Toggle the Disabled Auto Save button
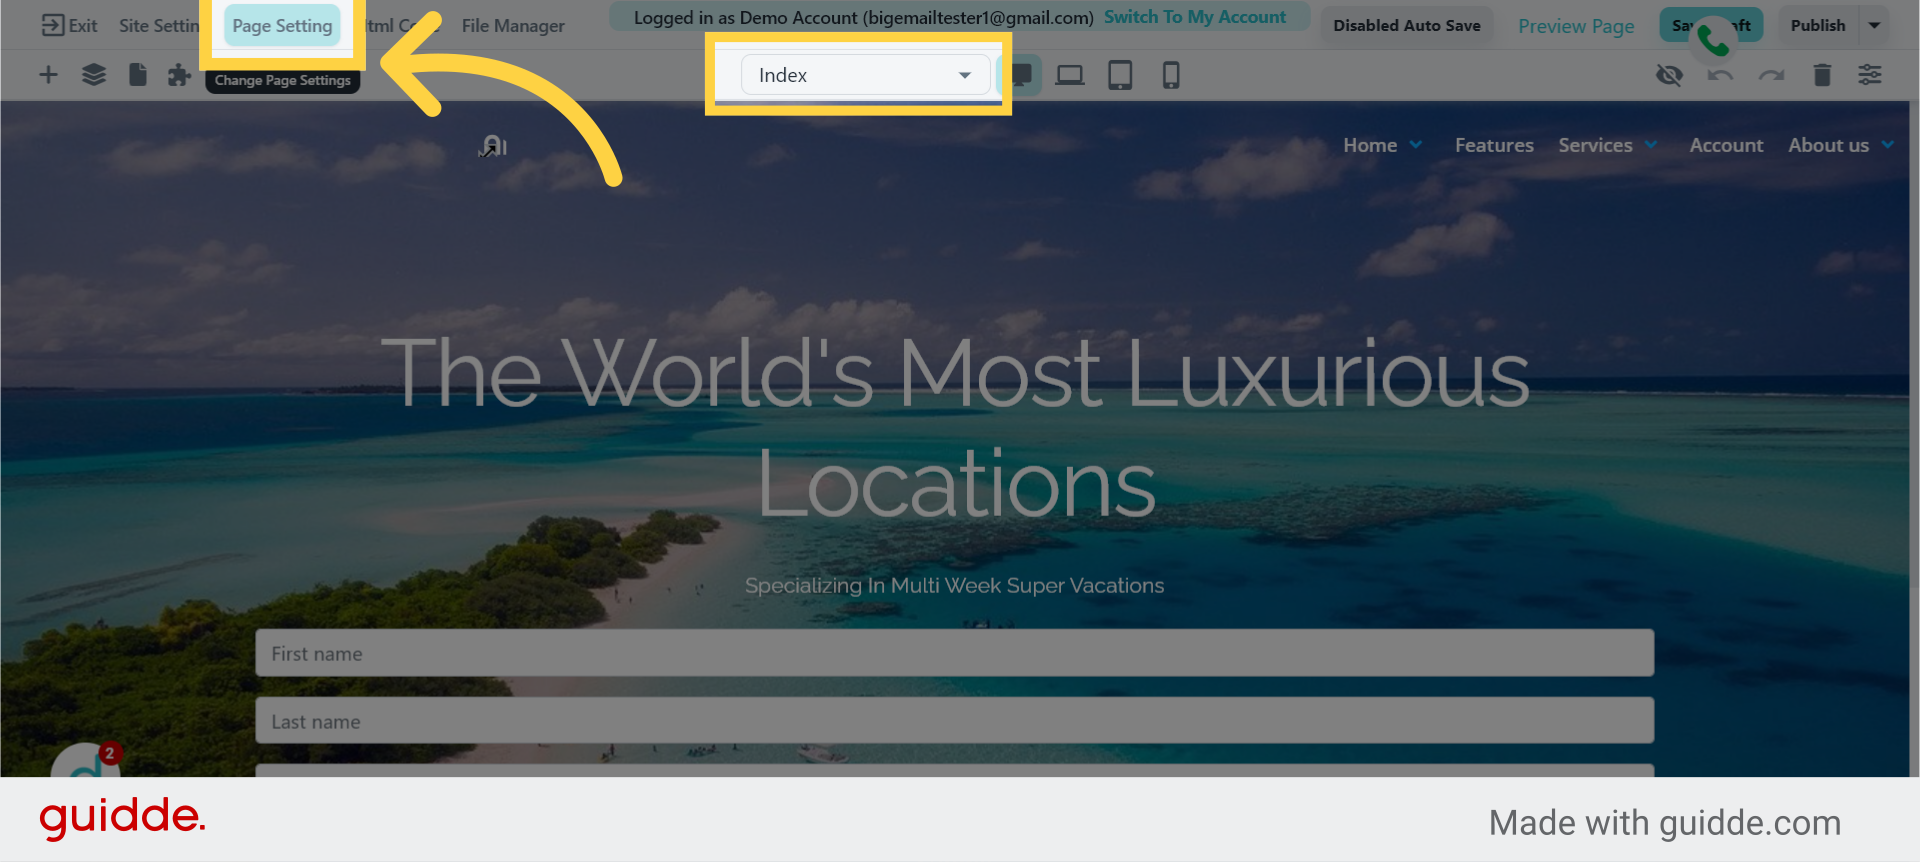 tap(1406, 26)
